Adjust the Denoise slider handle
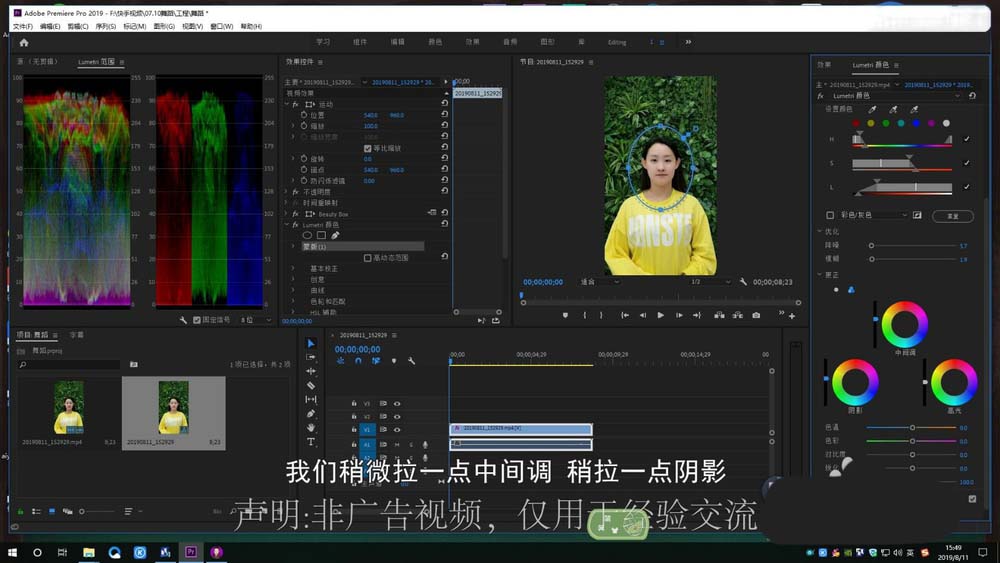The width and height of the screenshot is (1000, 563). tap(871, 245)
